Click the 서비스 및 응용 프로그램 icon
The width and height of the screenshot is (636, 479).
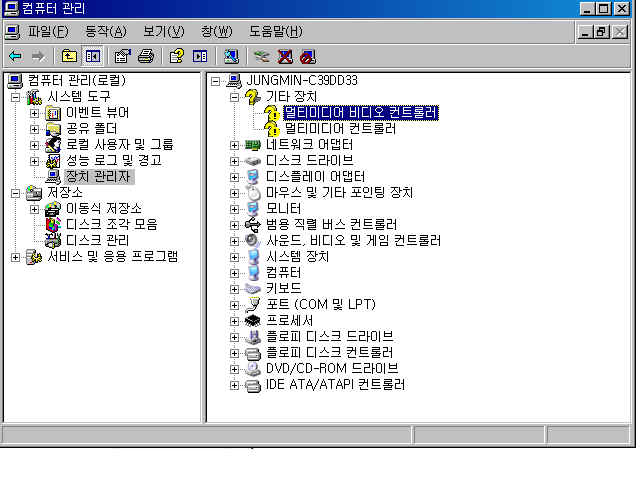click(34, 257)
